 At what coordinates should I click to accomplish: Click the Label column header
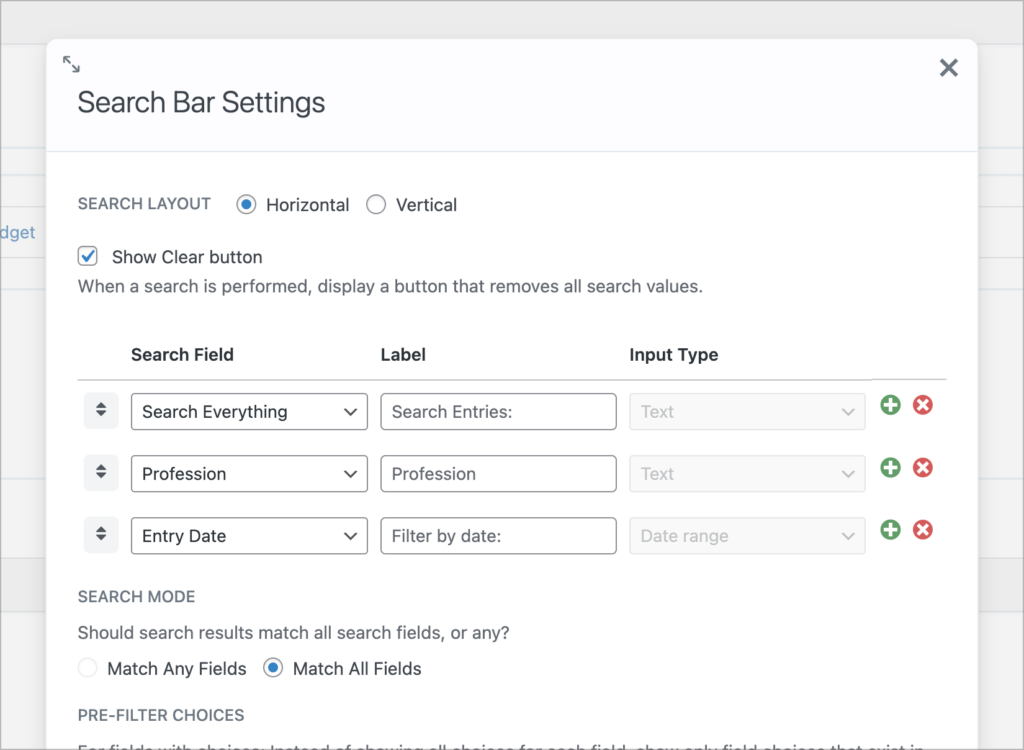tap(403, 355)
